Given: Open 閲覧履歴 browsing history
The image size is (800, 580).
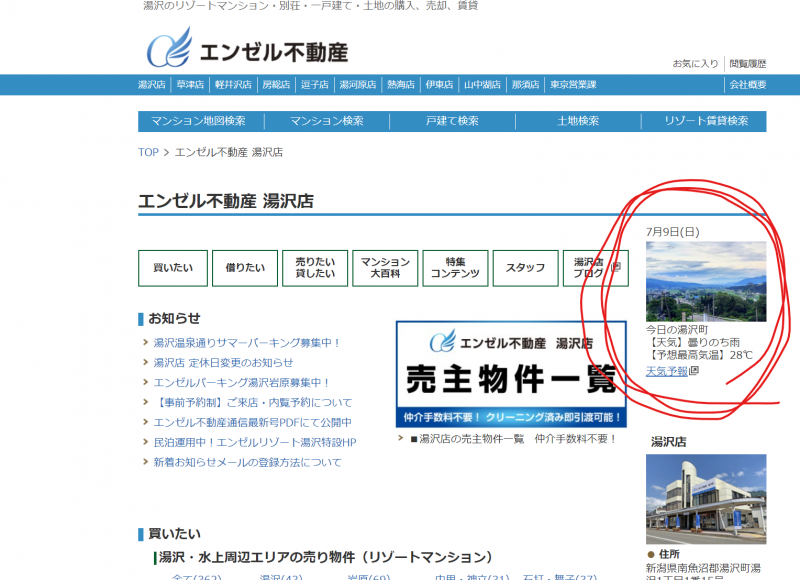Looking at the screenshot, I should click(x=747, y=64).
